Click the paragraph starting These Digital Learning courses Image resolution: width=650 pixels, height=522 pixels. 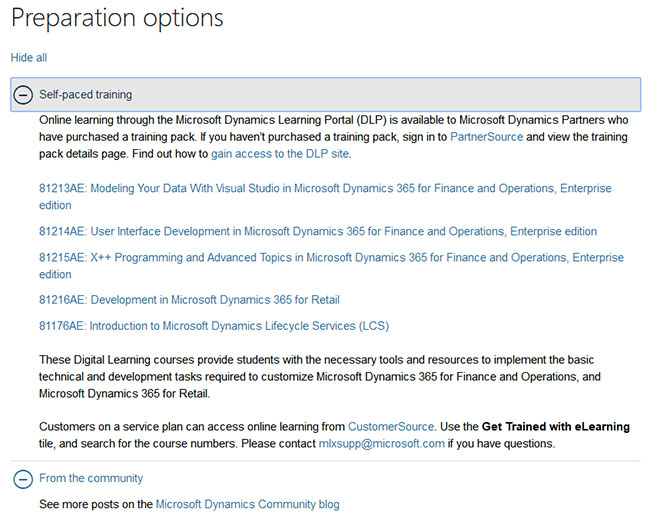[x=320, y=376]
